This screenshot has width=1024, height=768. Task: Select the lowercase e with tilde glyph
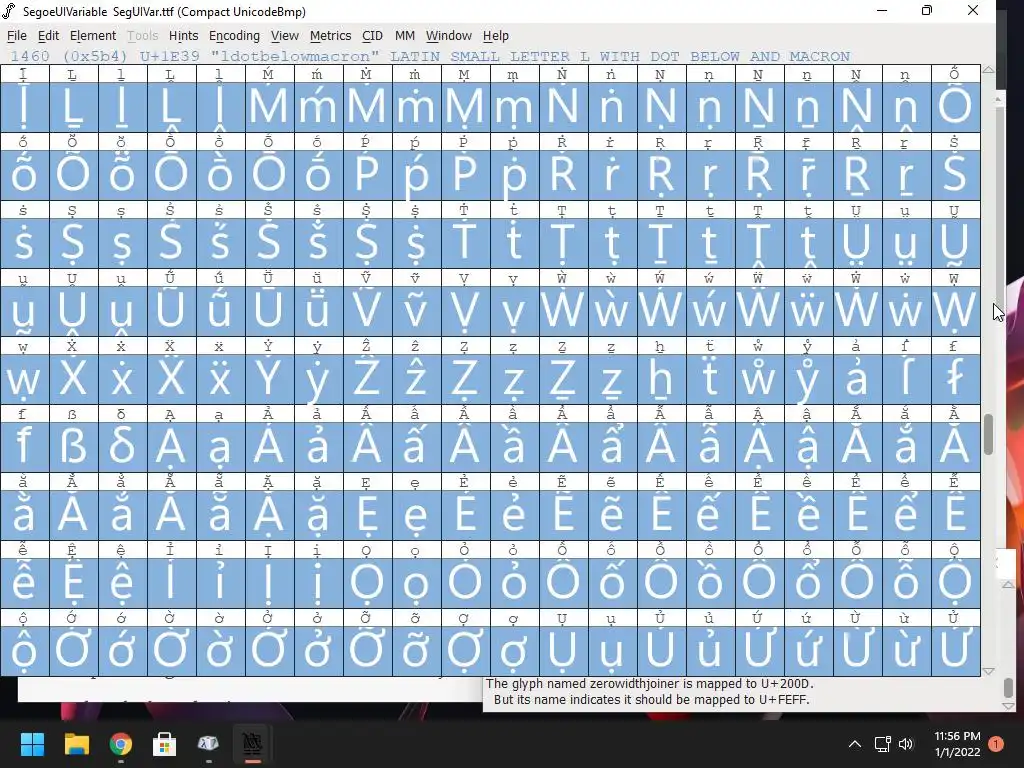coord(611,515)
